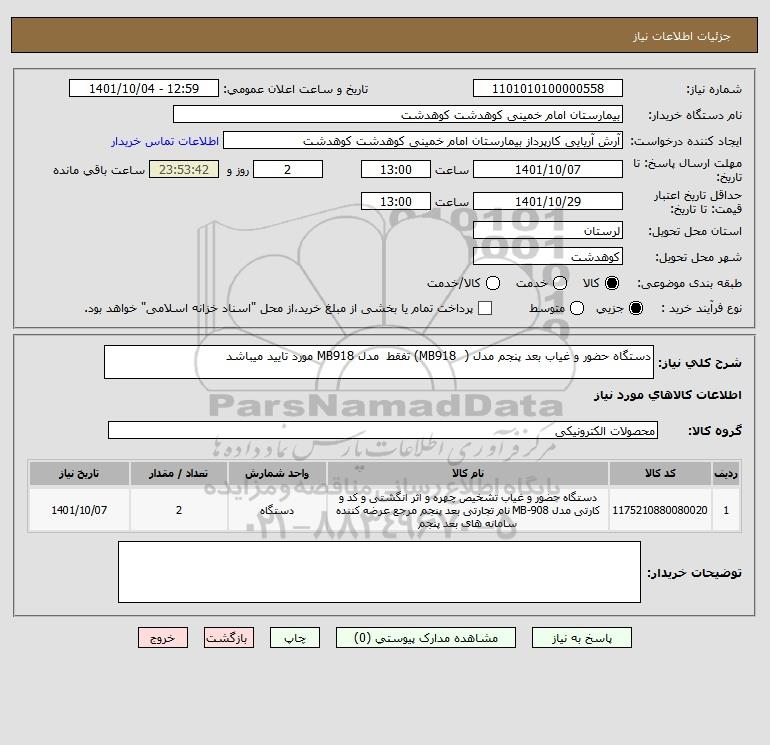Screen dimensions: 770x745
Task: Select the کالا/خدمت radio button
Action: coord(493,283)
